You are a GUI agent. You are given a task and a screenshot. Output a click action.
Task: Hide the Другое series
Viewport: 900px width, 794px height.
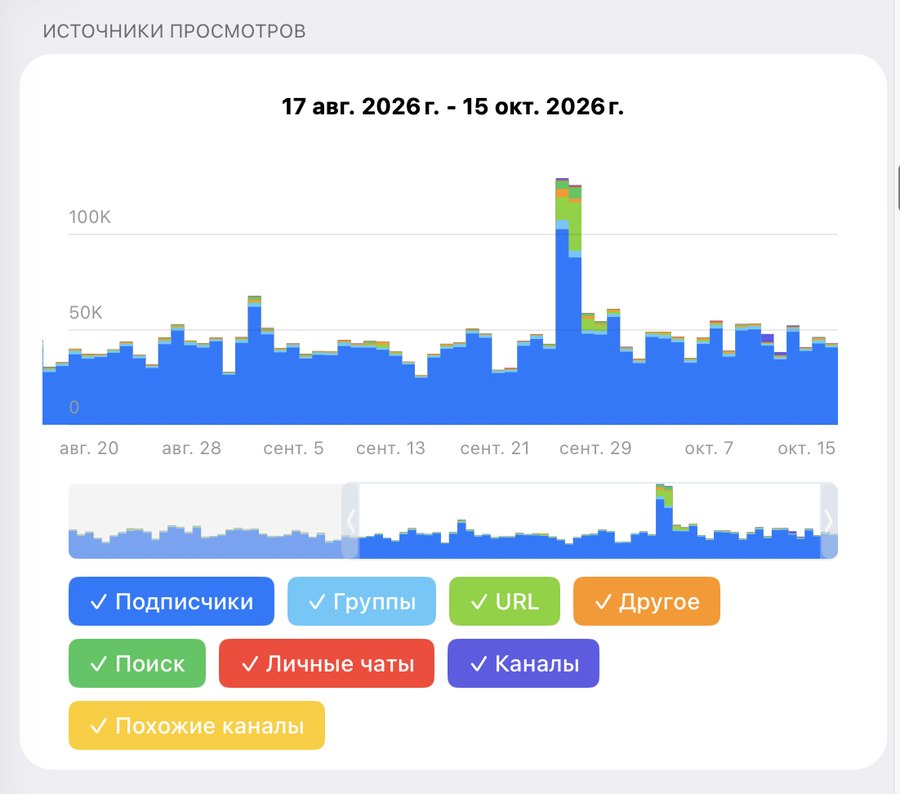pyautogui.click(x=646, y=601)
